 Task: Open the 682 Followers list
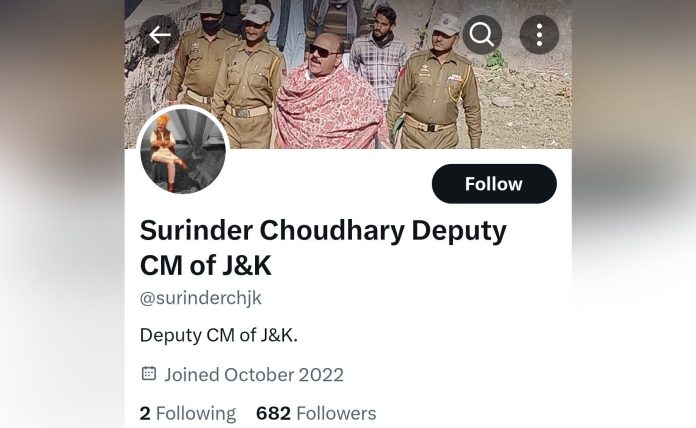pos(316,413)
